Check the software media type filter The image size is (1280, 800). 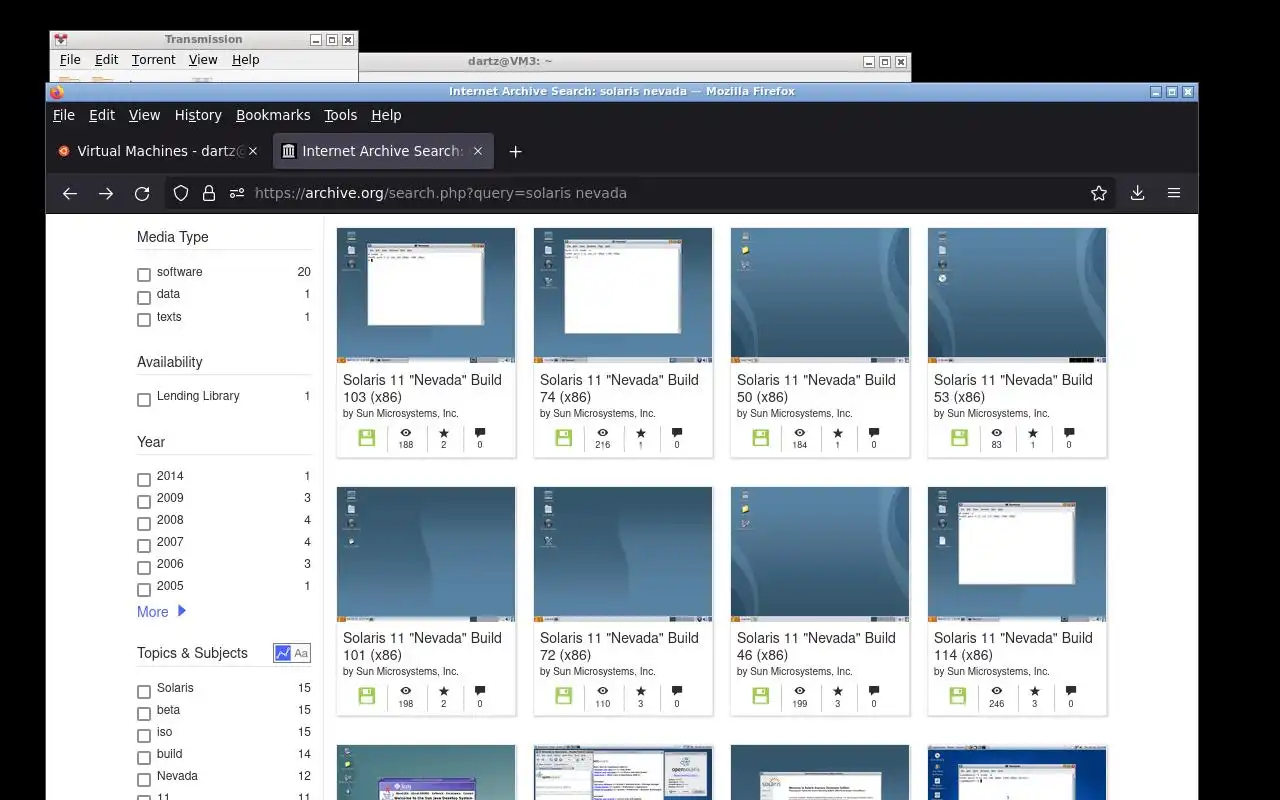pyautogui.click(x=144, y=275)
